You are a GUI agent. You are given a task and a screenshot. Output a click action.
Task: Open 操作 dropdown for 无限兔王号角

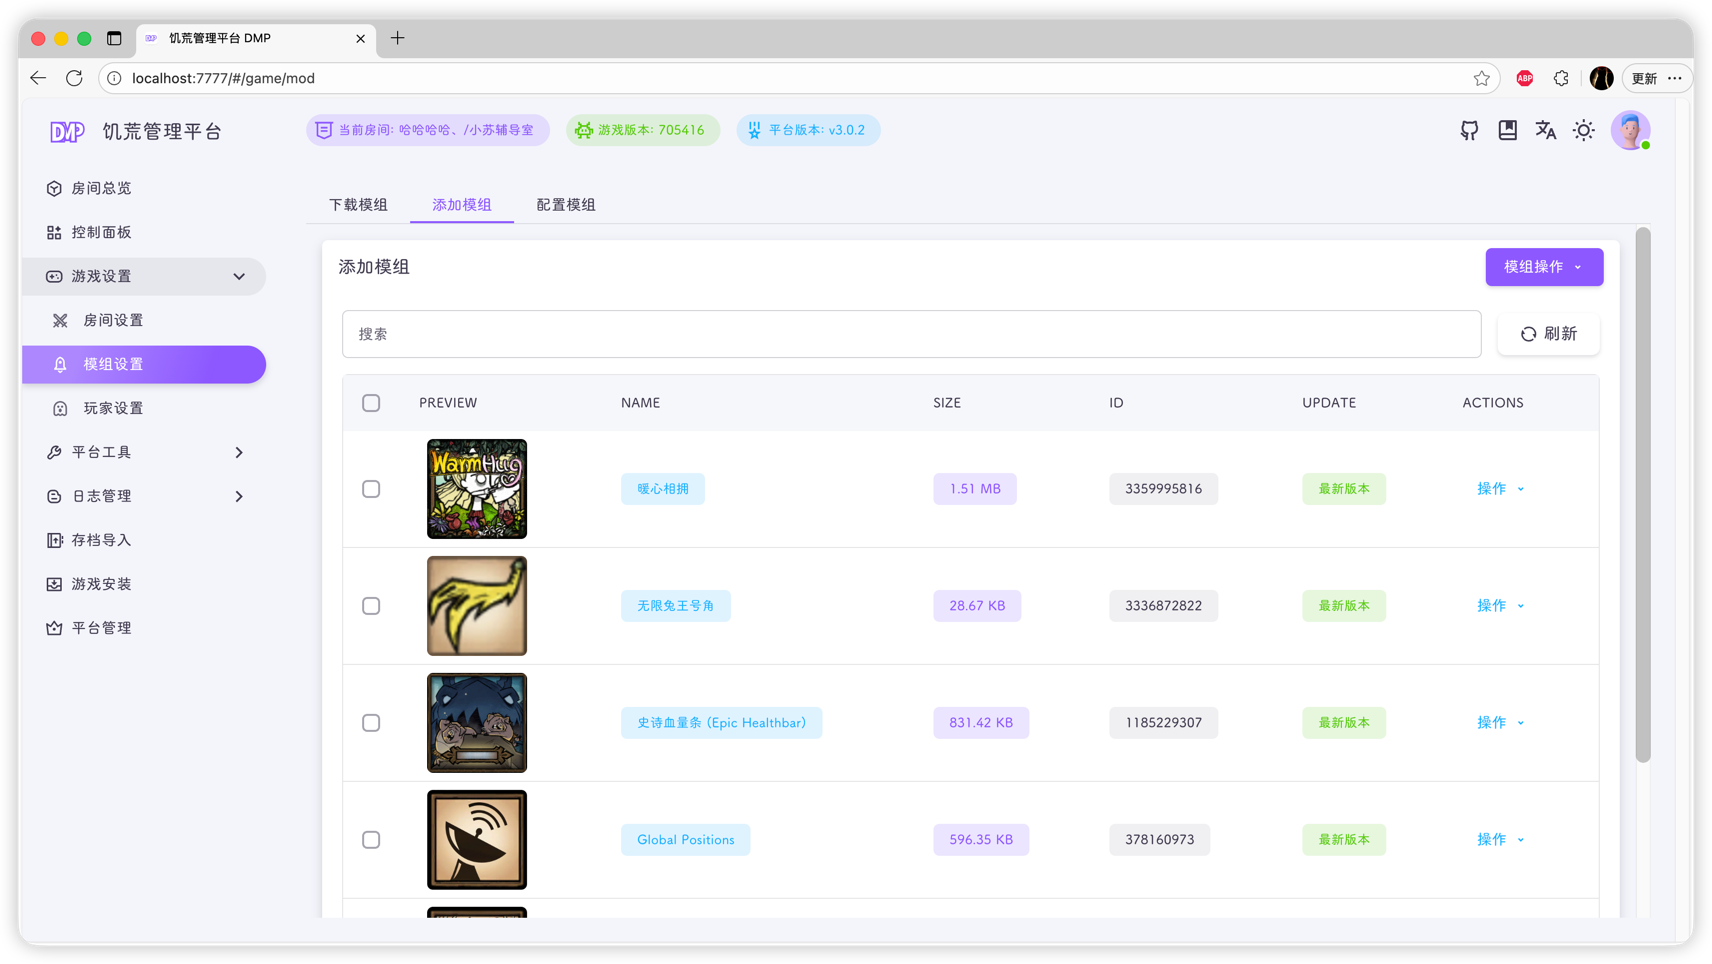coord(1500,606)
